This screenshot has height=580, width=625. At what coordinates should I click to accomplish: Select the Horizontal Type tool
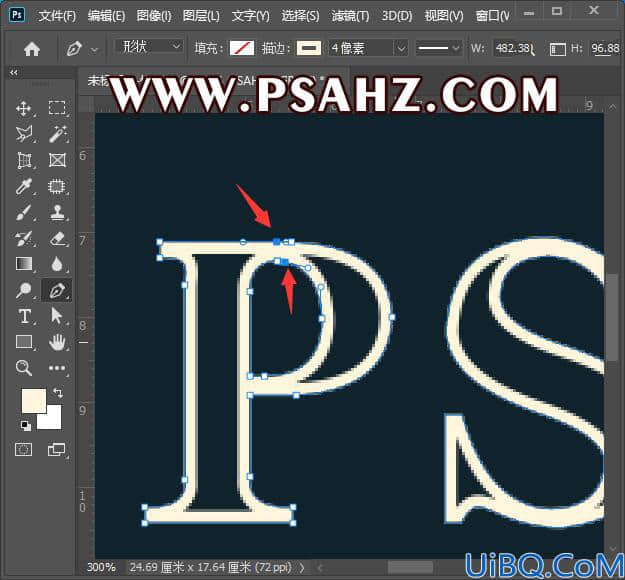click(x=24, y=316)
